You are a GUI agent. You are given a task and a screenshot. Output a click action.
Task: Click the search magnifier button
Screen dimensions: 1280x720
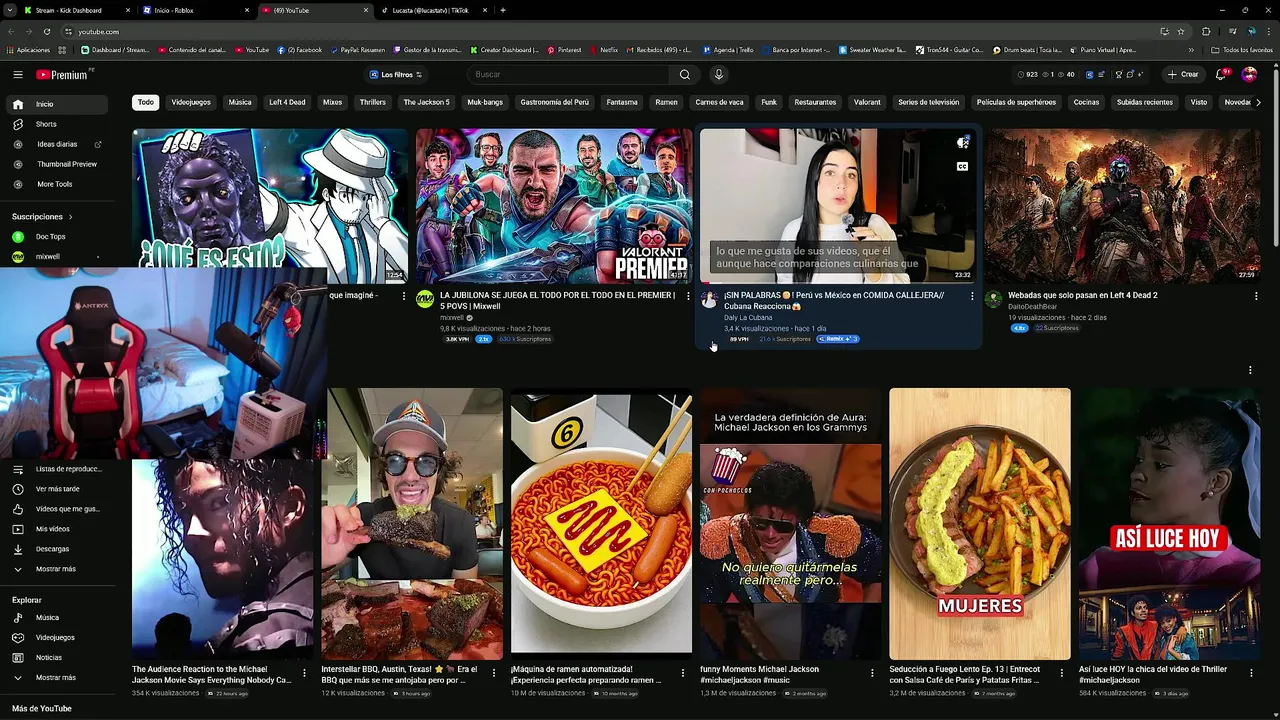pos(685,74)
